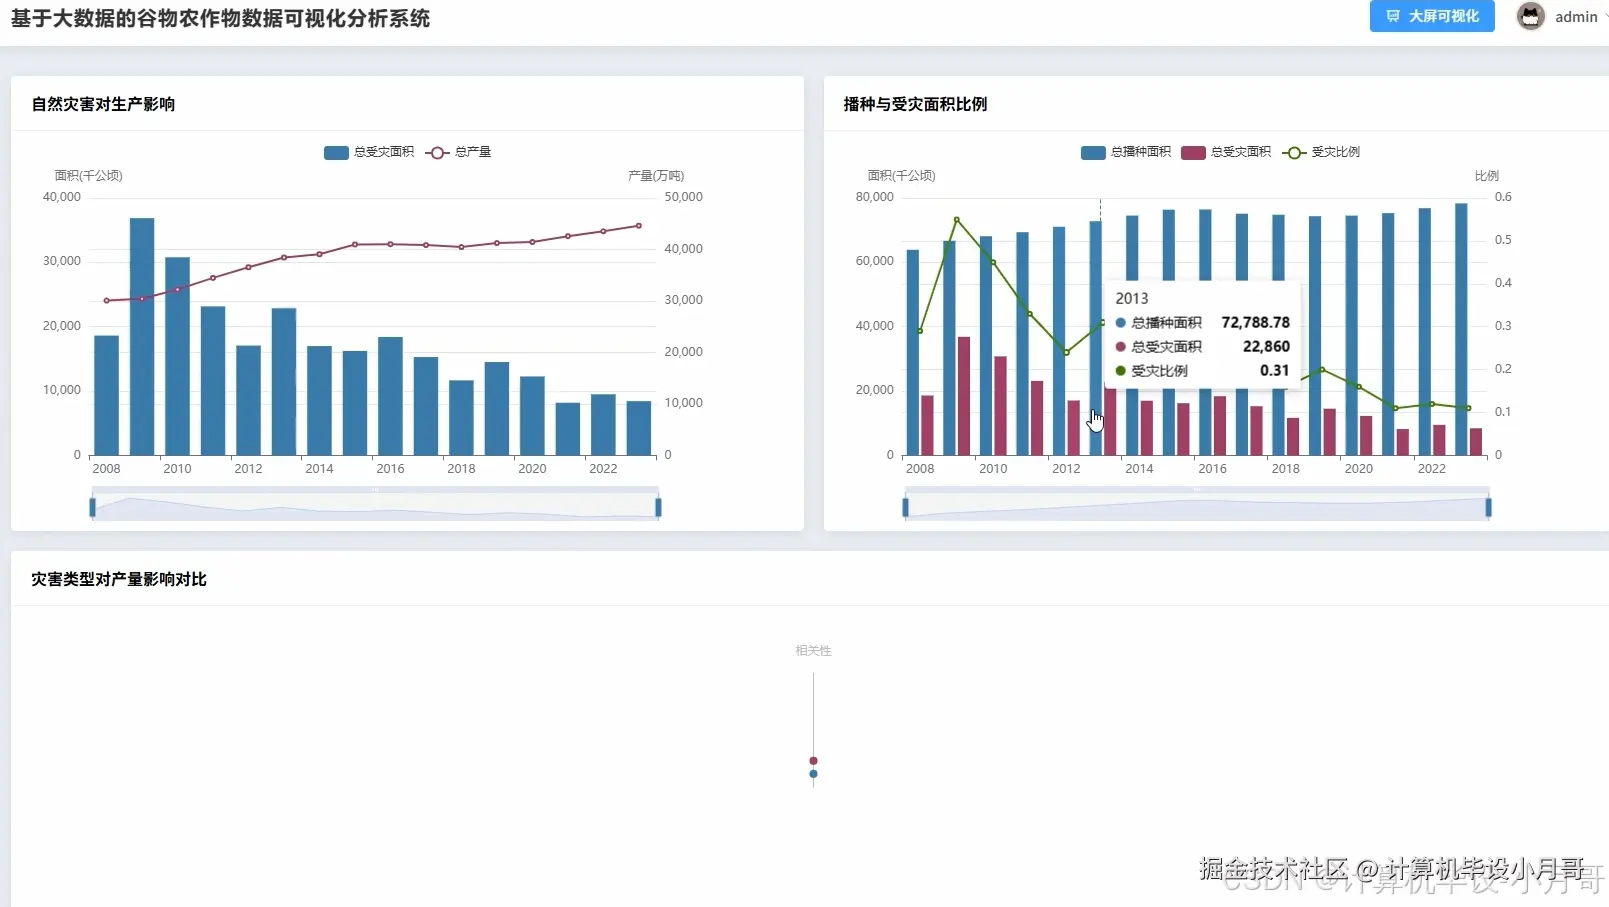Click the last blue 总播种面积 bar

pos(1461,329)
